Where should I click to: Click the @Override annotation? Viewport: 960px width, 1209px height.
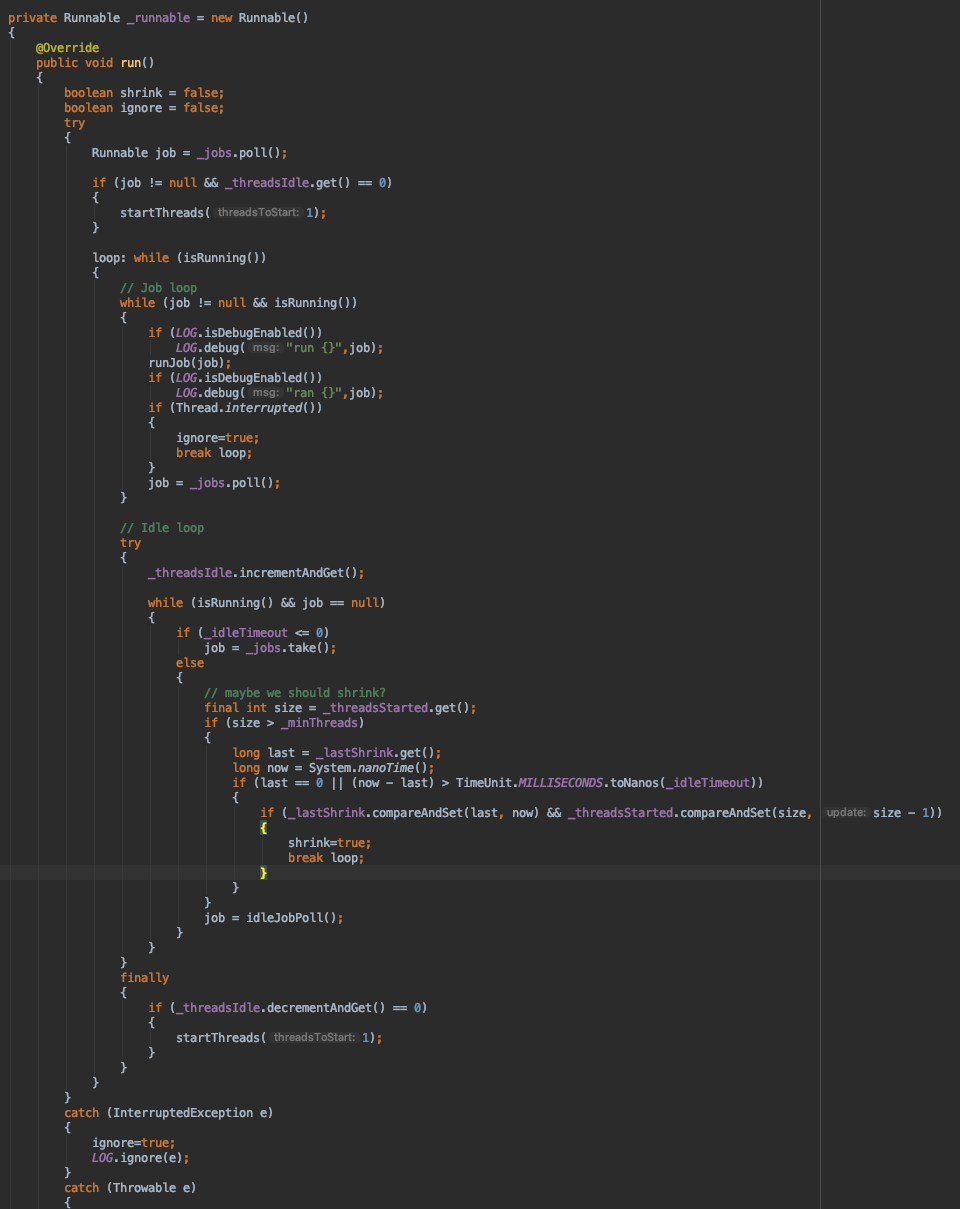click(67, 48)
